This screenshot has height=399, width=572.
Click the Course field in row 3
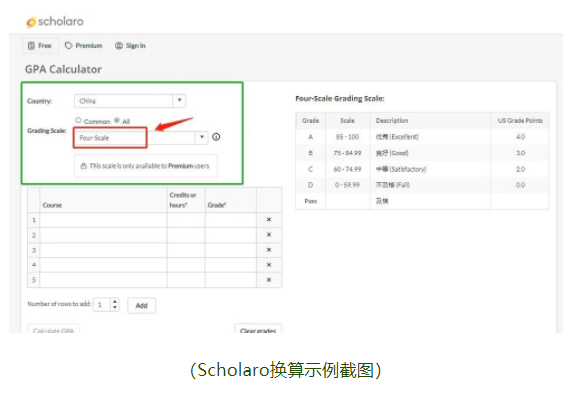pyautogui.click(x=103, y=250)
